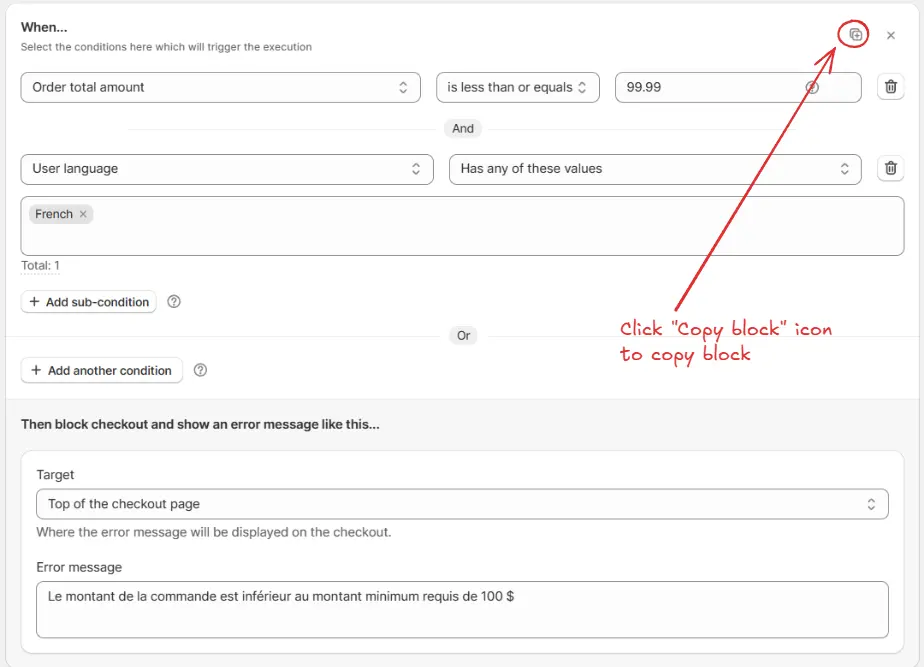
Task: Open help icon beside Add another condition
Action: [200, 370]
